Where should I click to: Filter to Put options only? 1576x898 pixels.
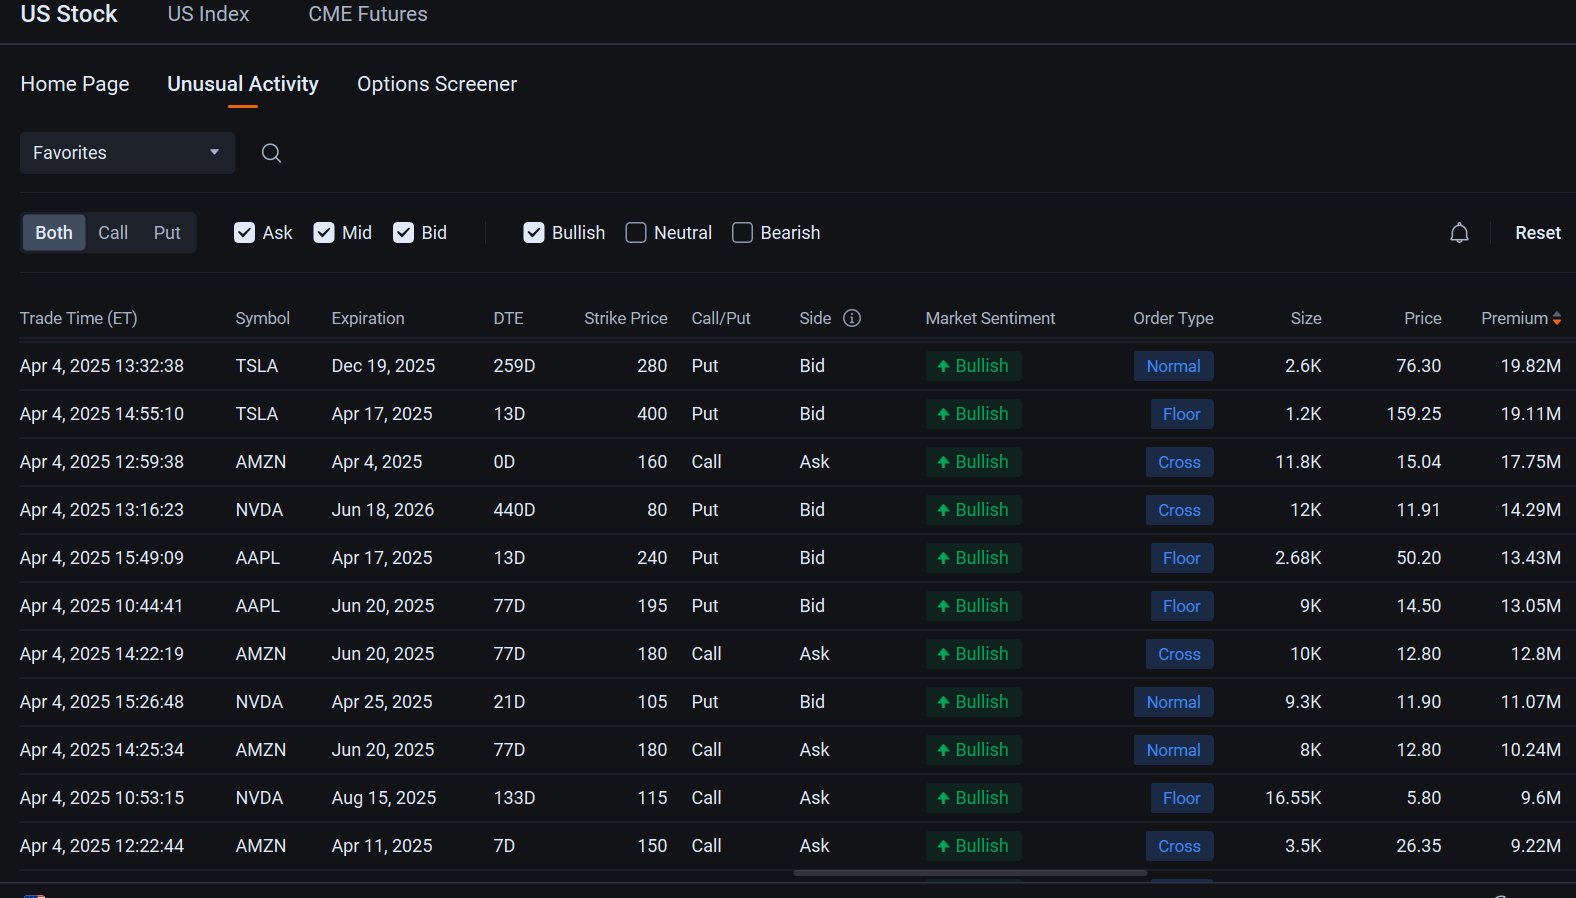point(167,233)
